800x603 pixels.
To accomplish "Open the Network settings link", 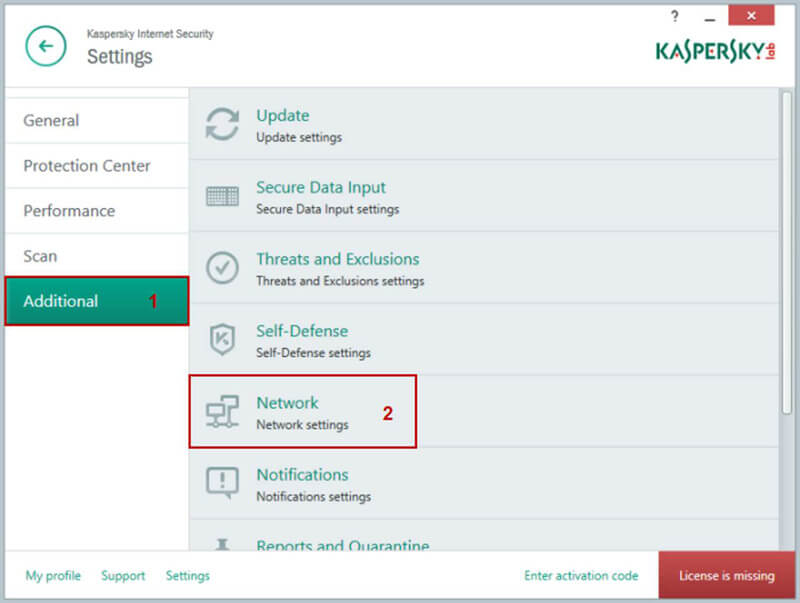I will (x=287, y=403).
